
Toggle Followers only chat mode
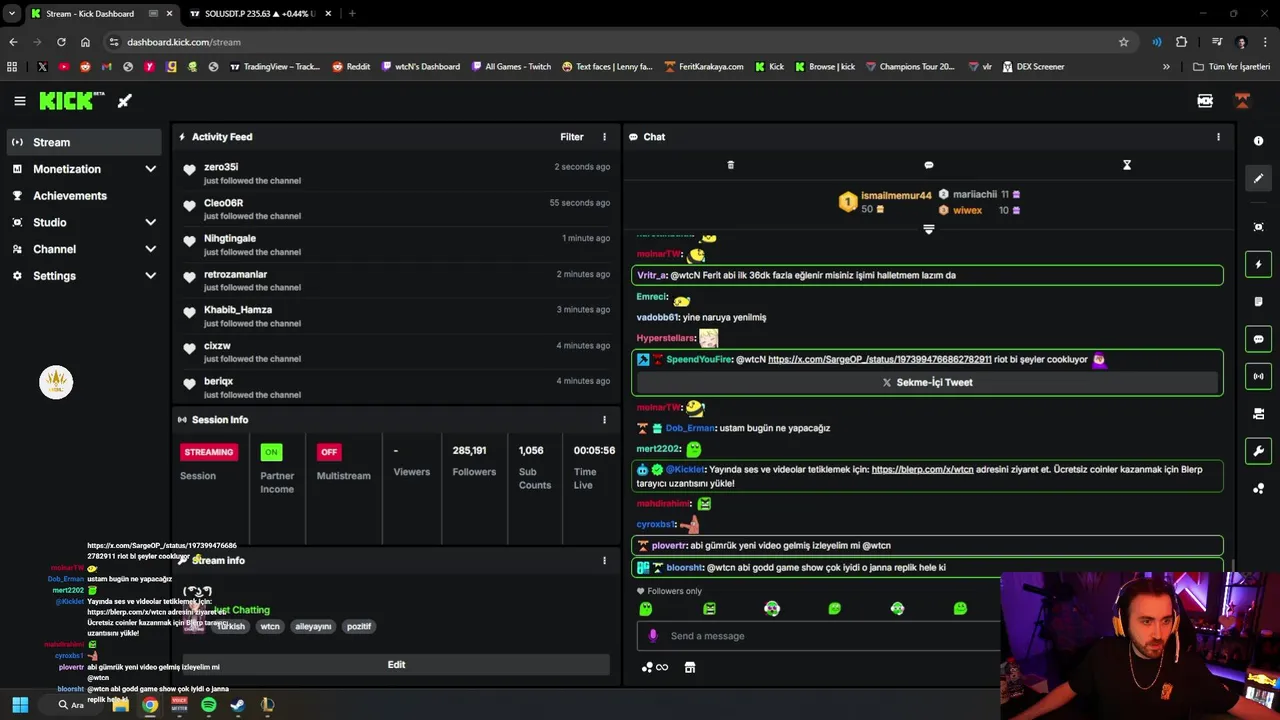point(669,591)
